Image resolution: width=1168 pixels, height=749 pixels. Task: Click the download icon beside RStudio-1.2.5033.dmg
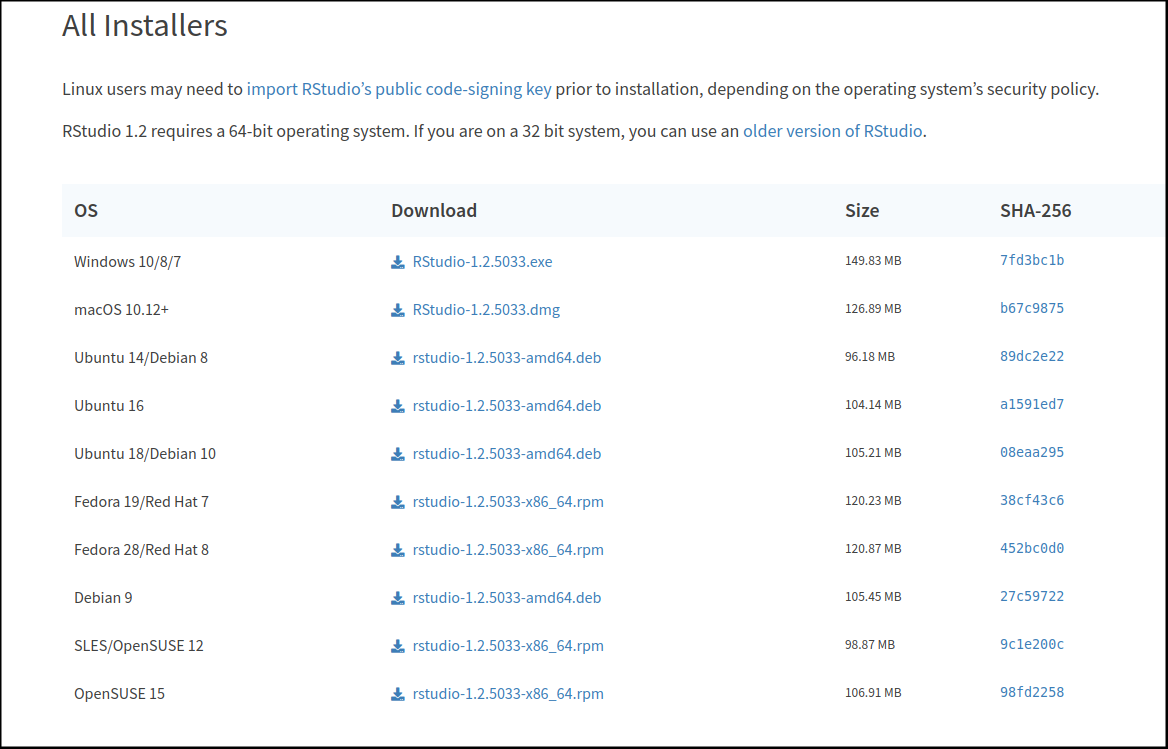tap(398, 310)
